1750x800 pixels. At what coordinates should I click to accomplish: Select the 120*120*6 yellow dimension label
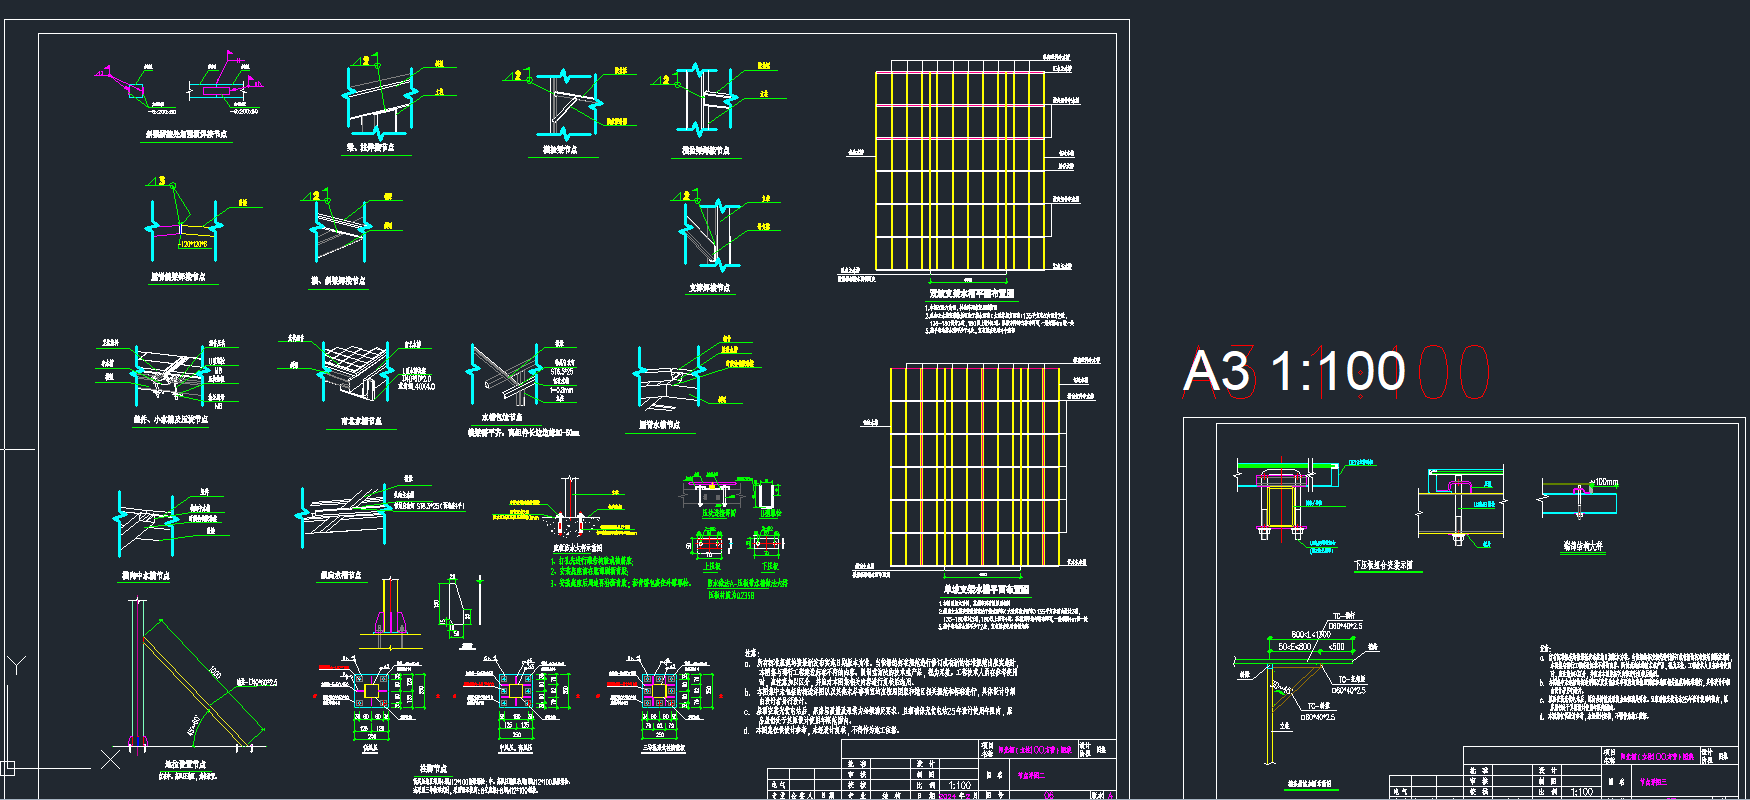pyautogui.click(x=193, y=244)
